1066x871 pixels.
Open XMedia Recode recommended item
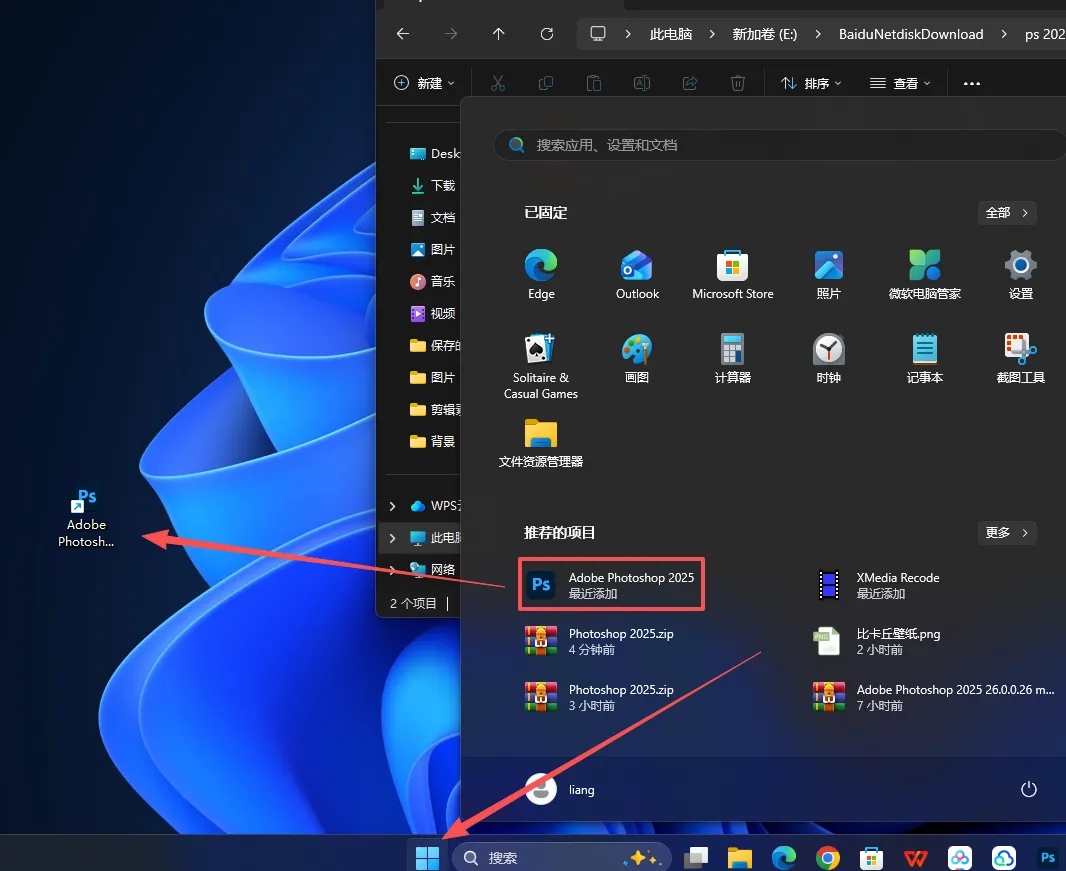point(878,585)
